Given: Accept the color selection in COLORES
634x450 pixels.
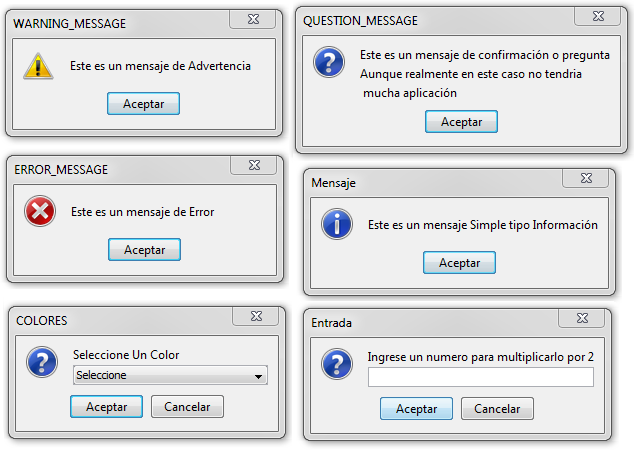Looking at the screenshot, I should point(106,407).
